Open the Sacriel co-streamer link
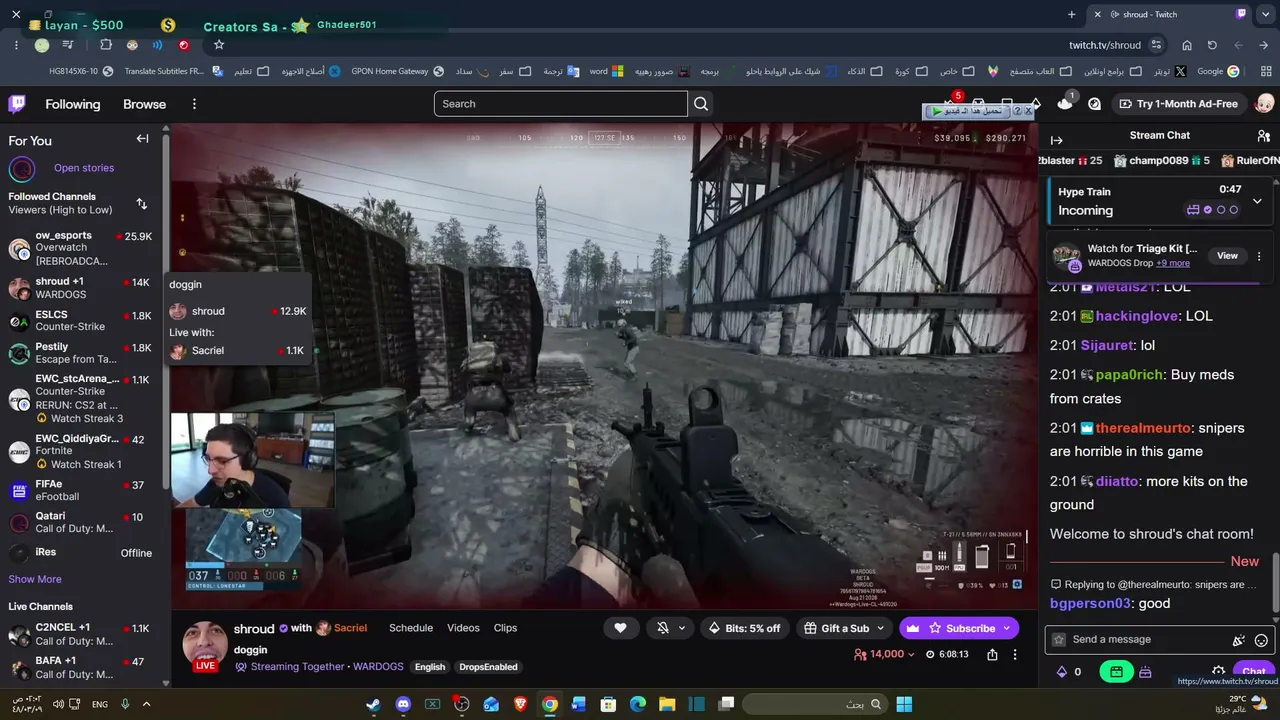The height and width of the screenshot is (720, 1280). [350, 628]
